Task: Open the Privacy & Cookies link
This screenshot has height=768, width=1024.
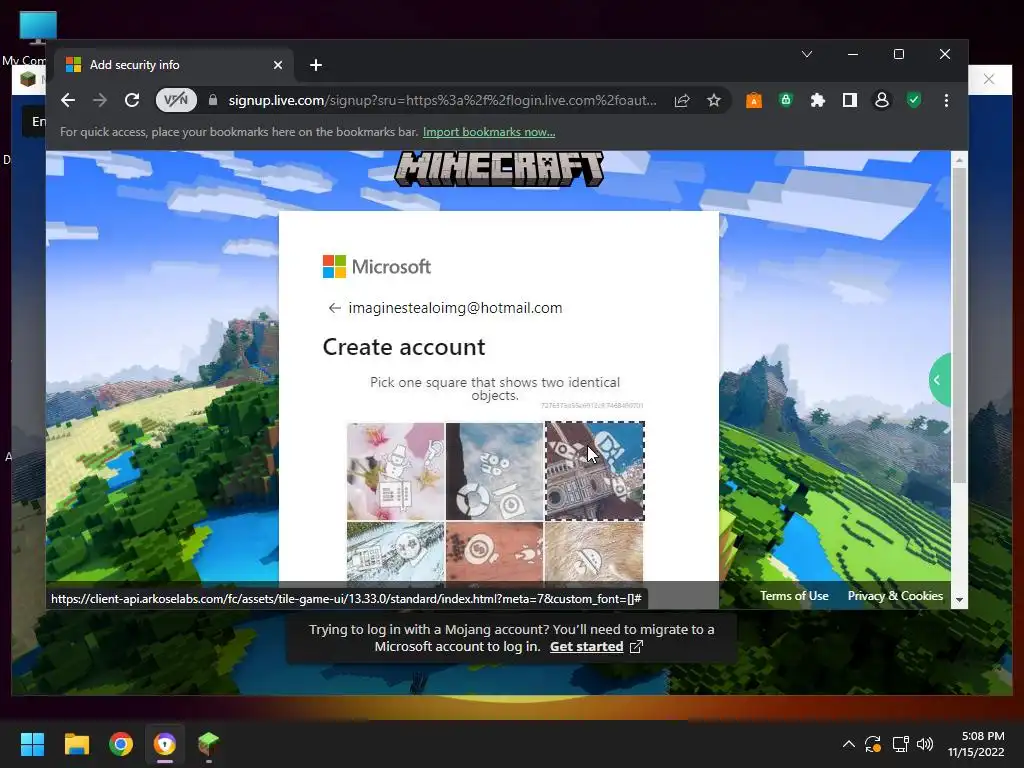Action: coord(895,596)
